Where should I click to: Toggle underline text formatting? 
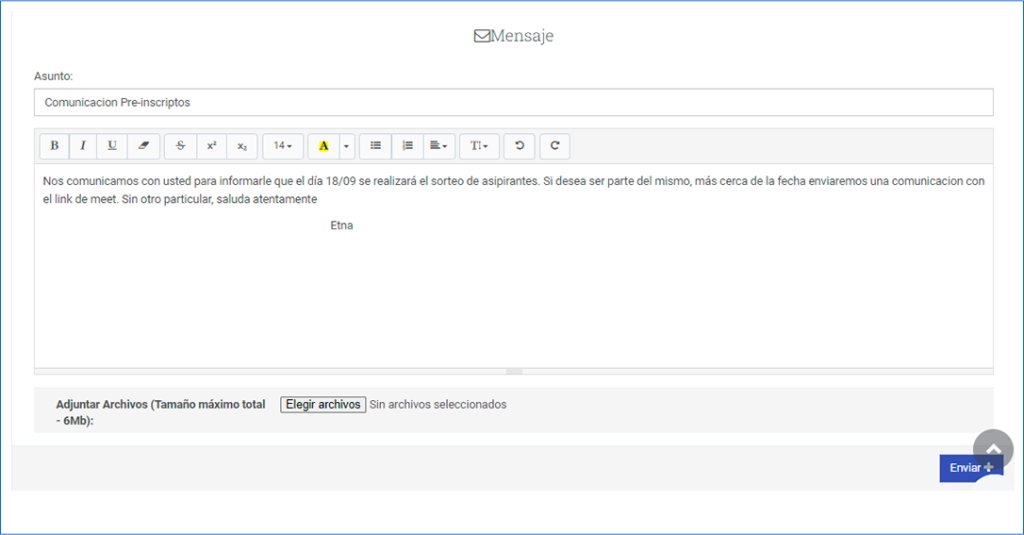click(112, 146)
